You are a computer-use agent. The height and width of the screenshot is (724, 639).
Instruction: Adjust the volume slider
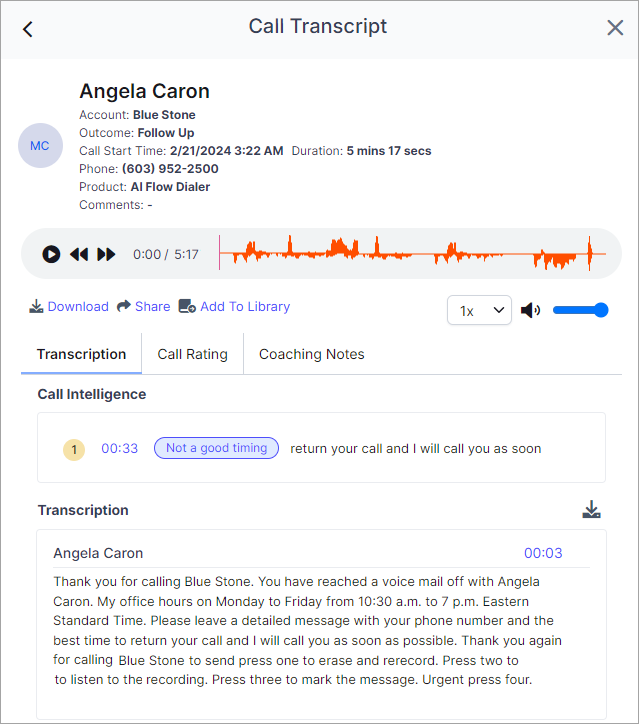[x=580, y=310]
